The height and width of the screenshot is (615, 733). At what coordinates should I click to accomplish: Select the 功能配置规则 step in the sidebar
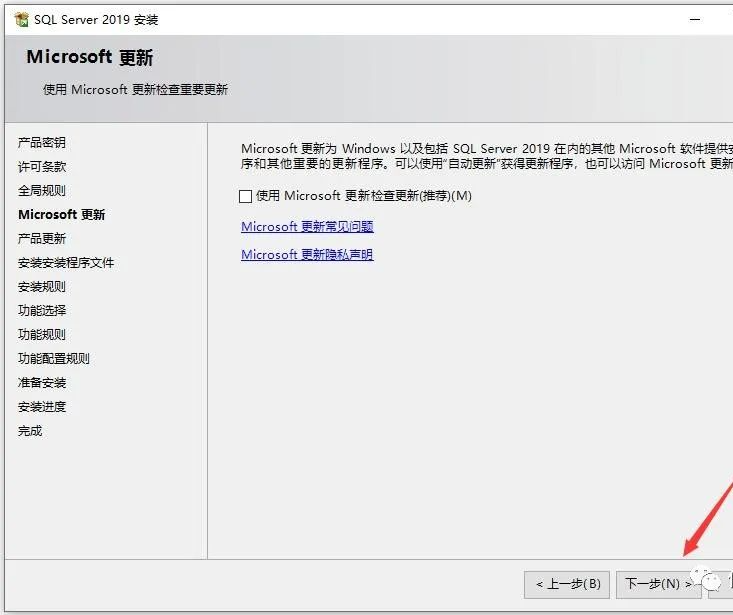[54, 358]
